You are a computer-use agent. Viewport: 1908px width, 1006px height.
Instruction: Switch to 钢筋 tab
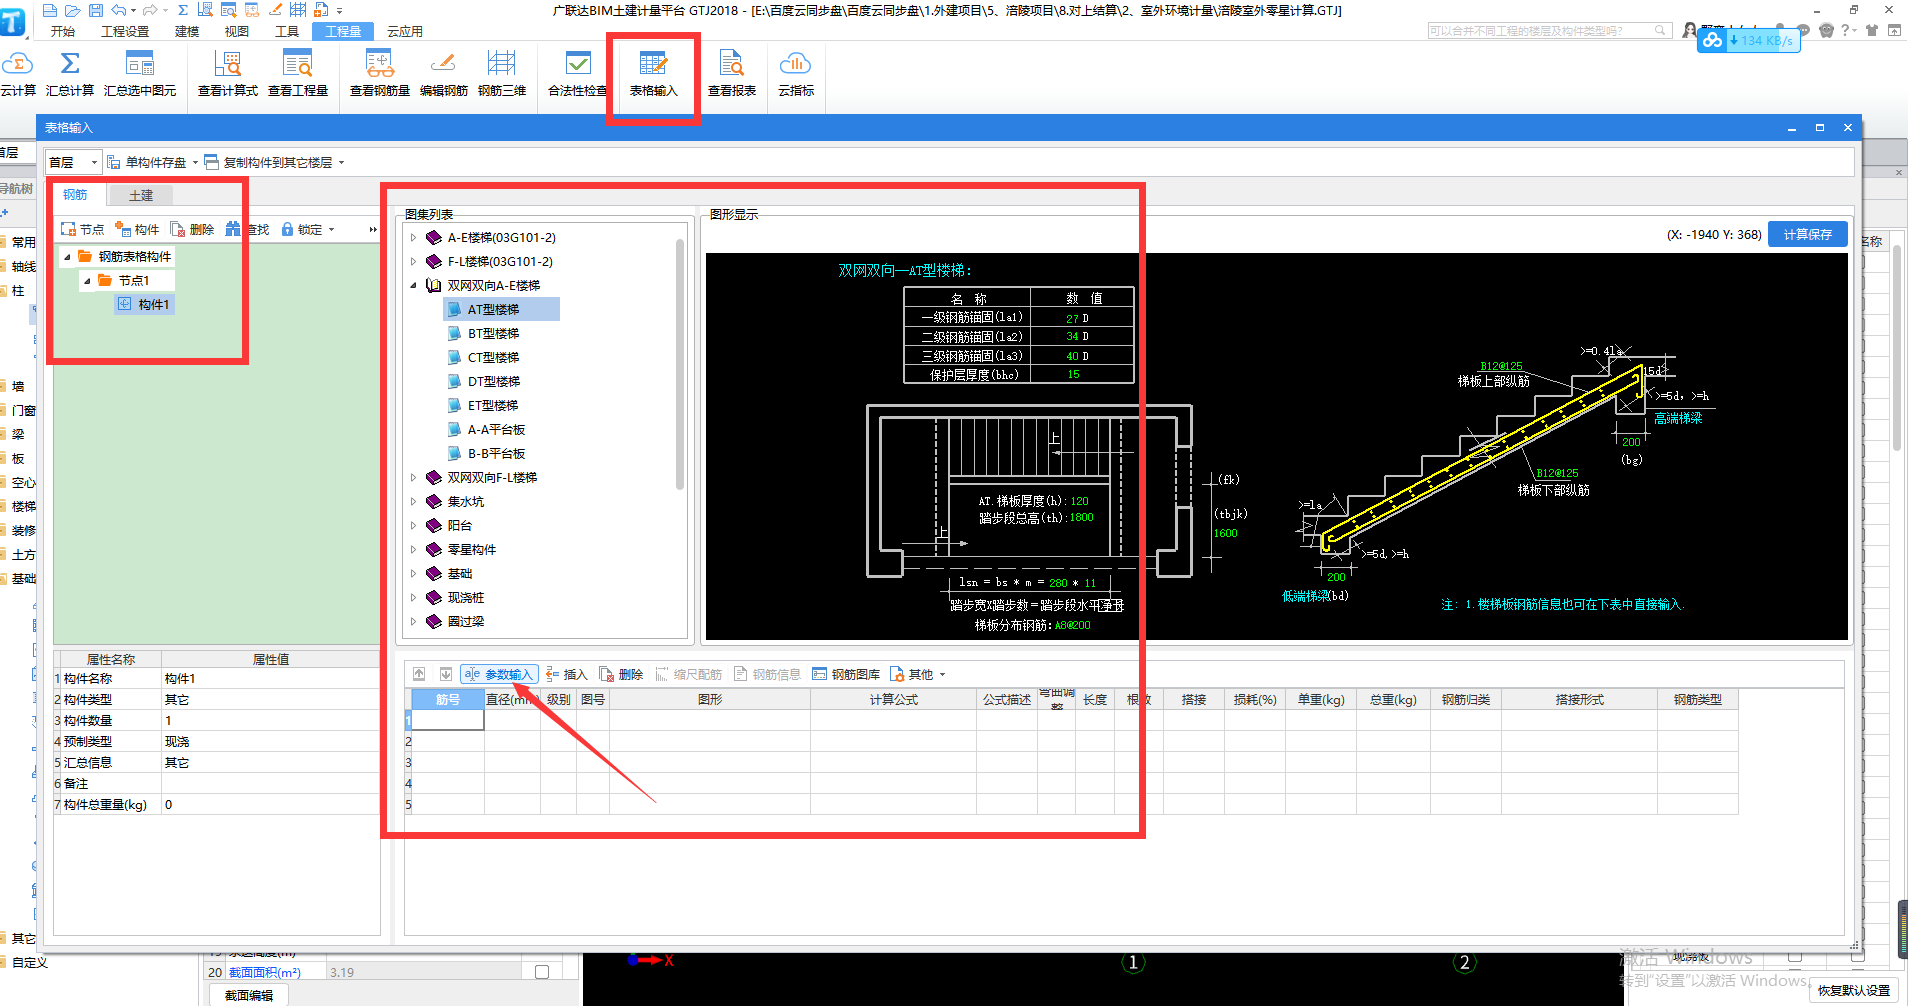tap(75, 195)
